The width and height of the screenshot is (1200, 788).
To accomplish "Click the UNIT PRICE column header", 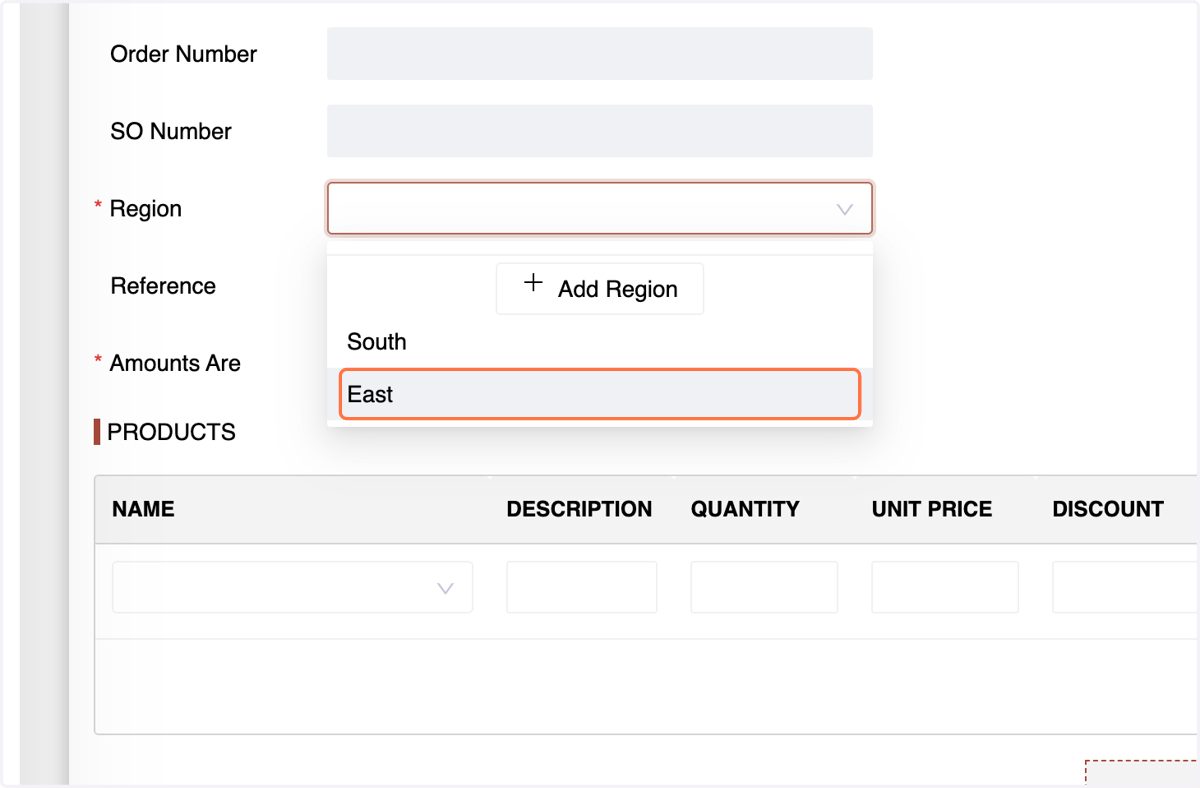I will 932,509.
